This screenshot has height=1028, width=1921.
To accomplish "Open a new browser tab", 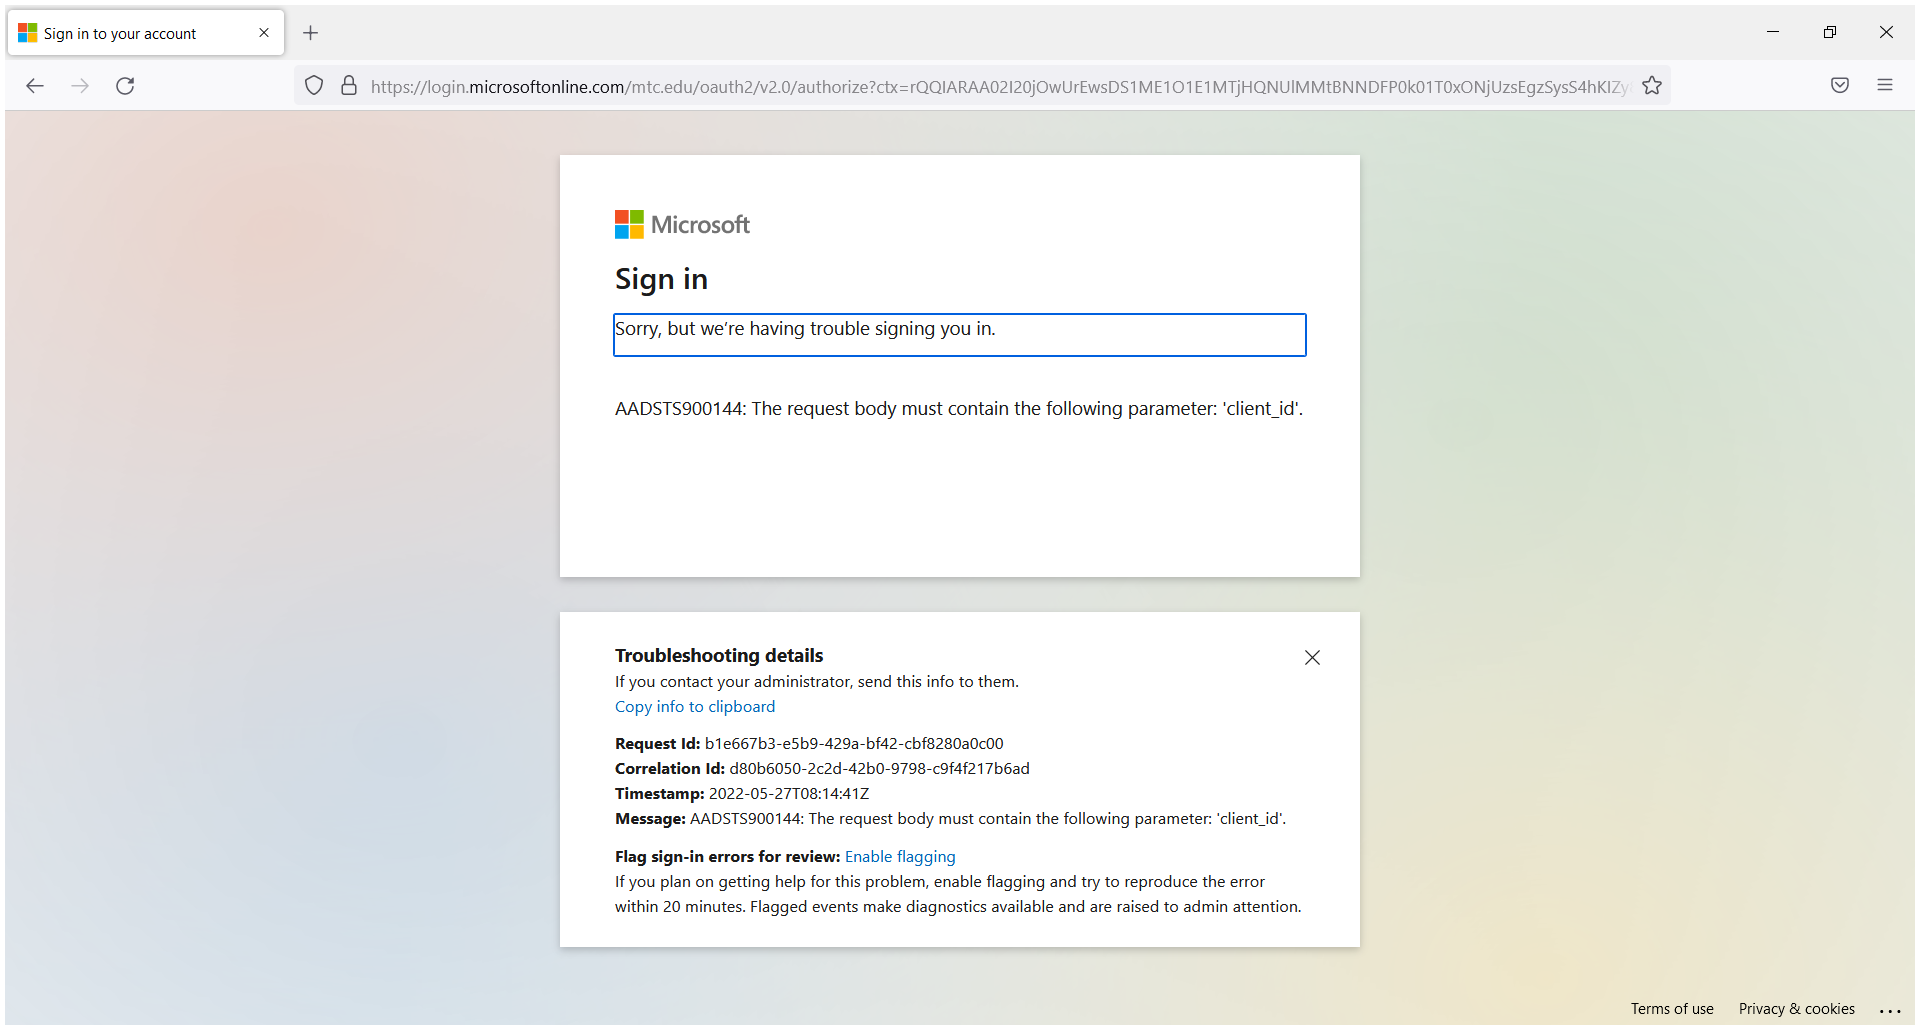I will pyautogui.click(x=310, y=33).
